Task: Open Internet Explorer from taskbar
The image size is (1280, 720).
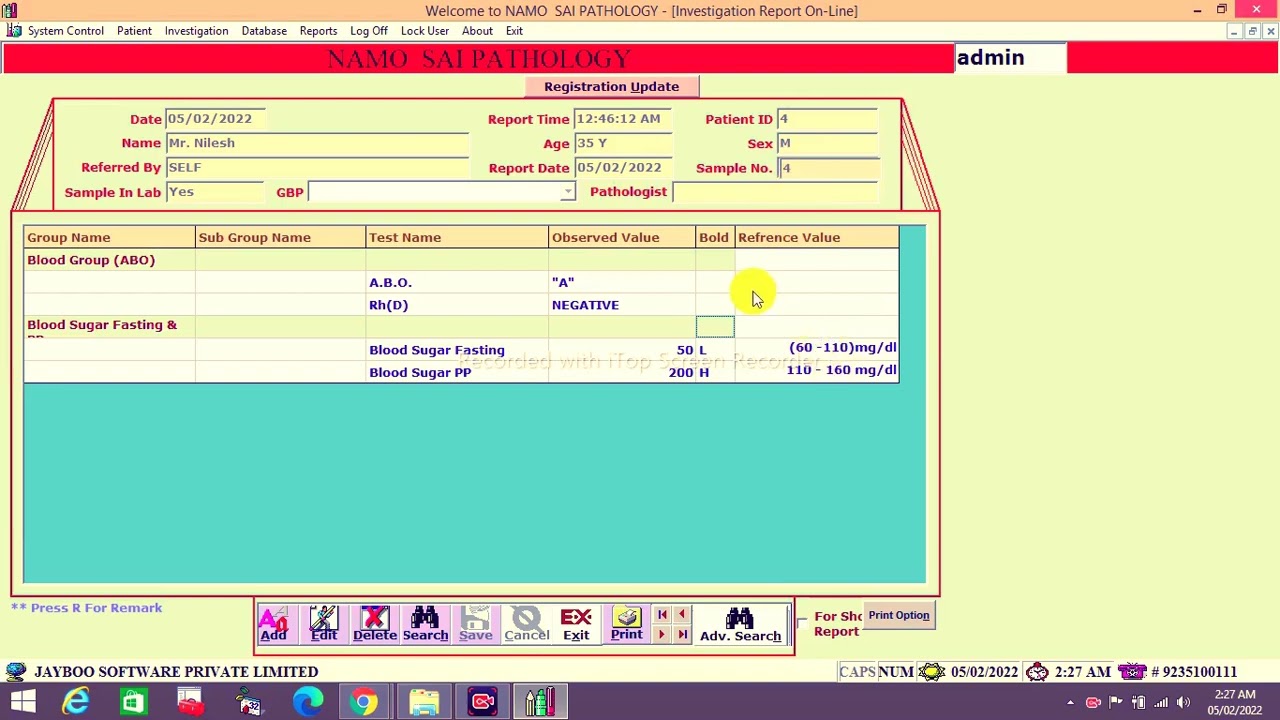Action: tap(76, 702)
